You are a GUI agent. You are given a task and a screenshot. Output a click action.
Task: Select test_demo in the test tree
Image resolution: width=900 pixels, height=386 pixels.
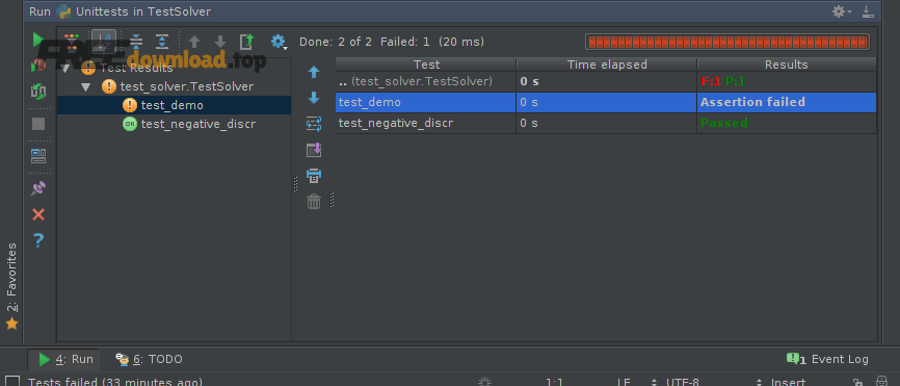[172, 105]
